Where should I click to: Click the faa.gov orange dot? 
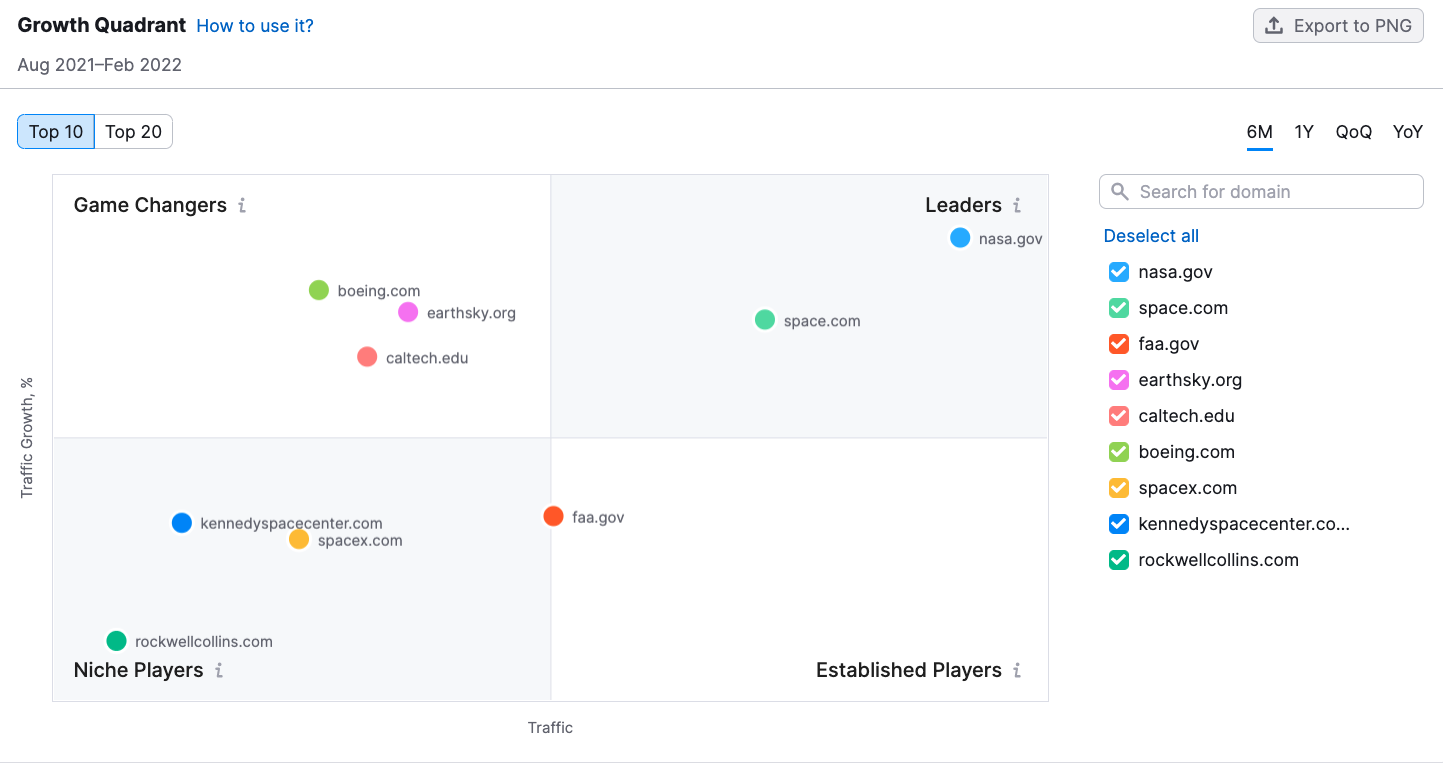[x=553, y=516]
